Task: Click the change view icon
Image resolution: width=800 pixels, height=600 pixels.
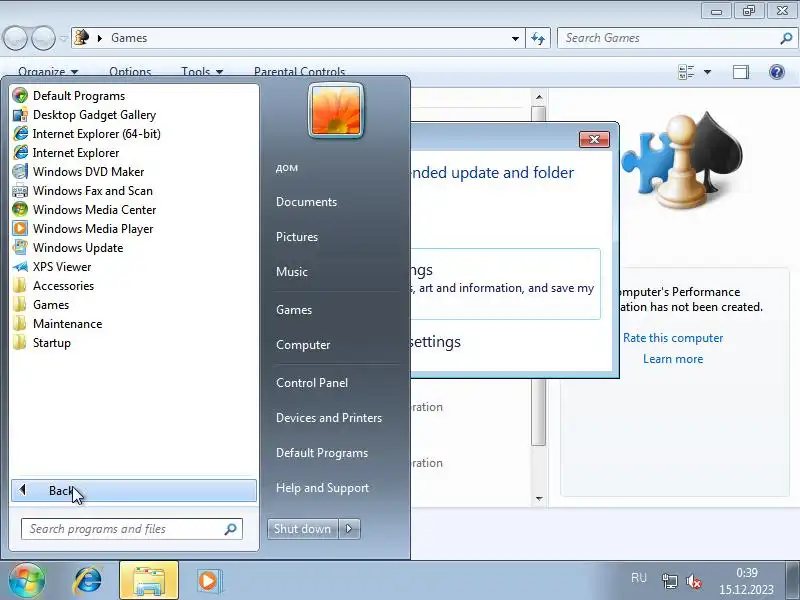Action: 686,72
